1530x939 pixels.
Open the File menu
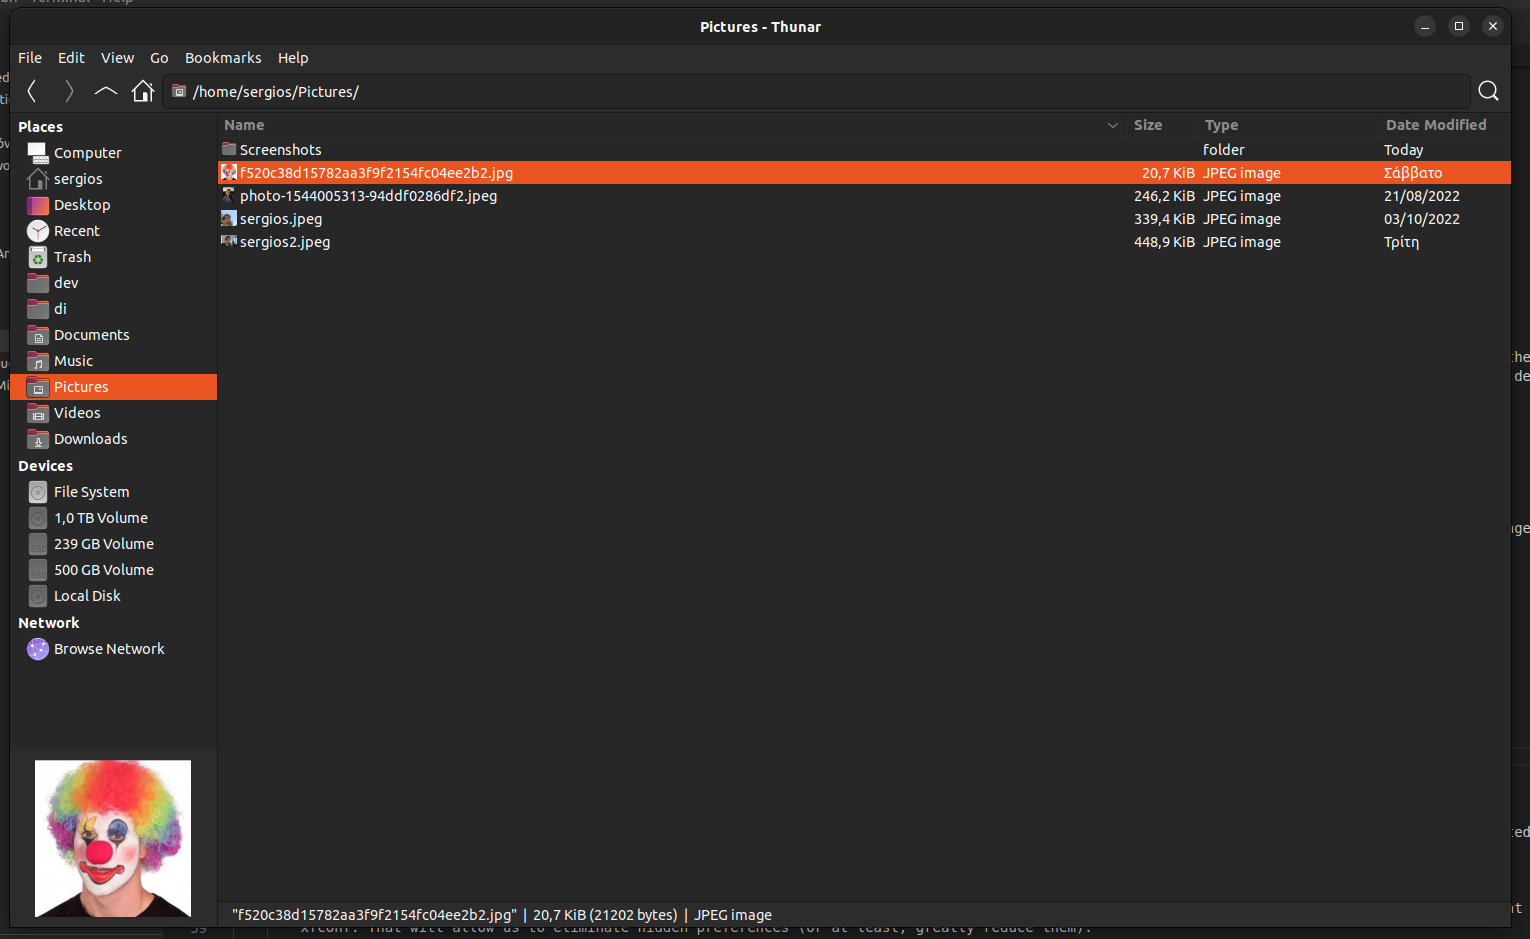30,58
